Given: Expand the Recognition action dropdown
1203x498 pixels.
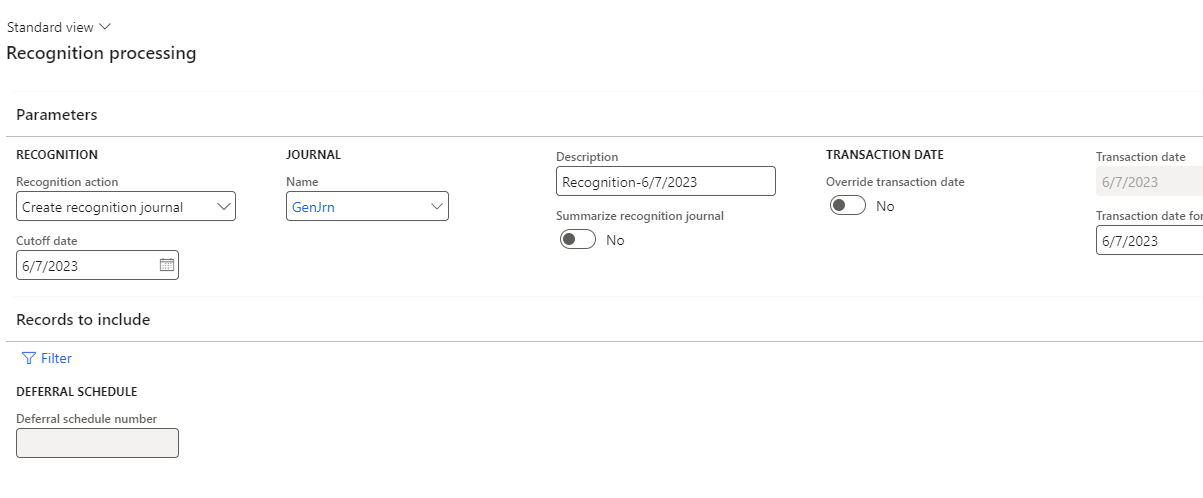Looking at the screenshot, I should click(222, 207).
